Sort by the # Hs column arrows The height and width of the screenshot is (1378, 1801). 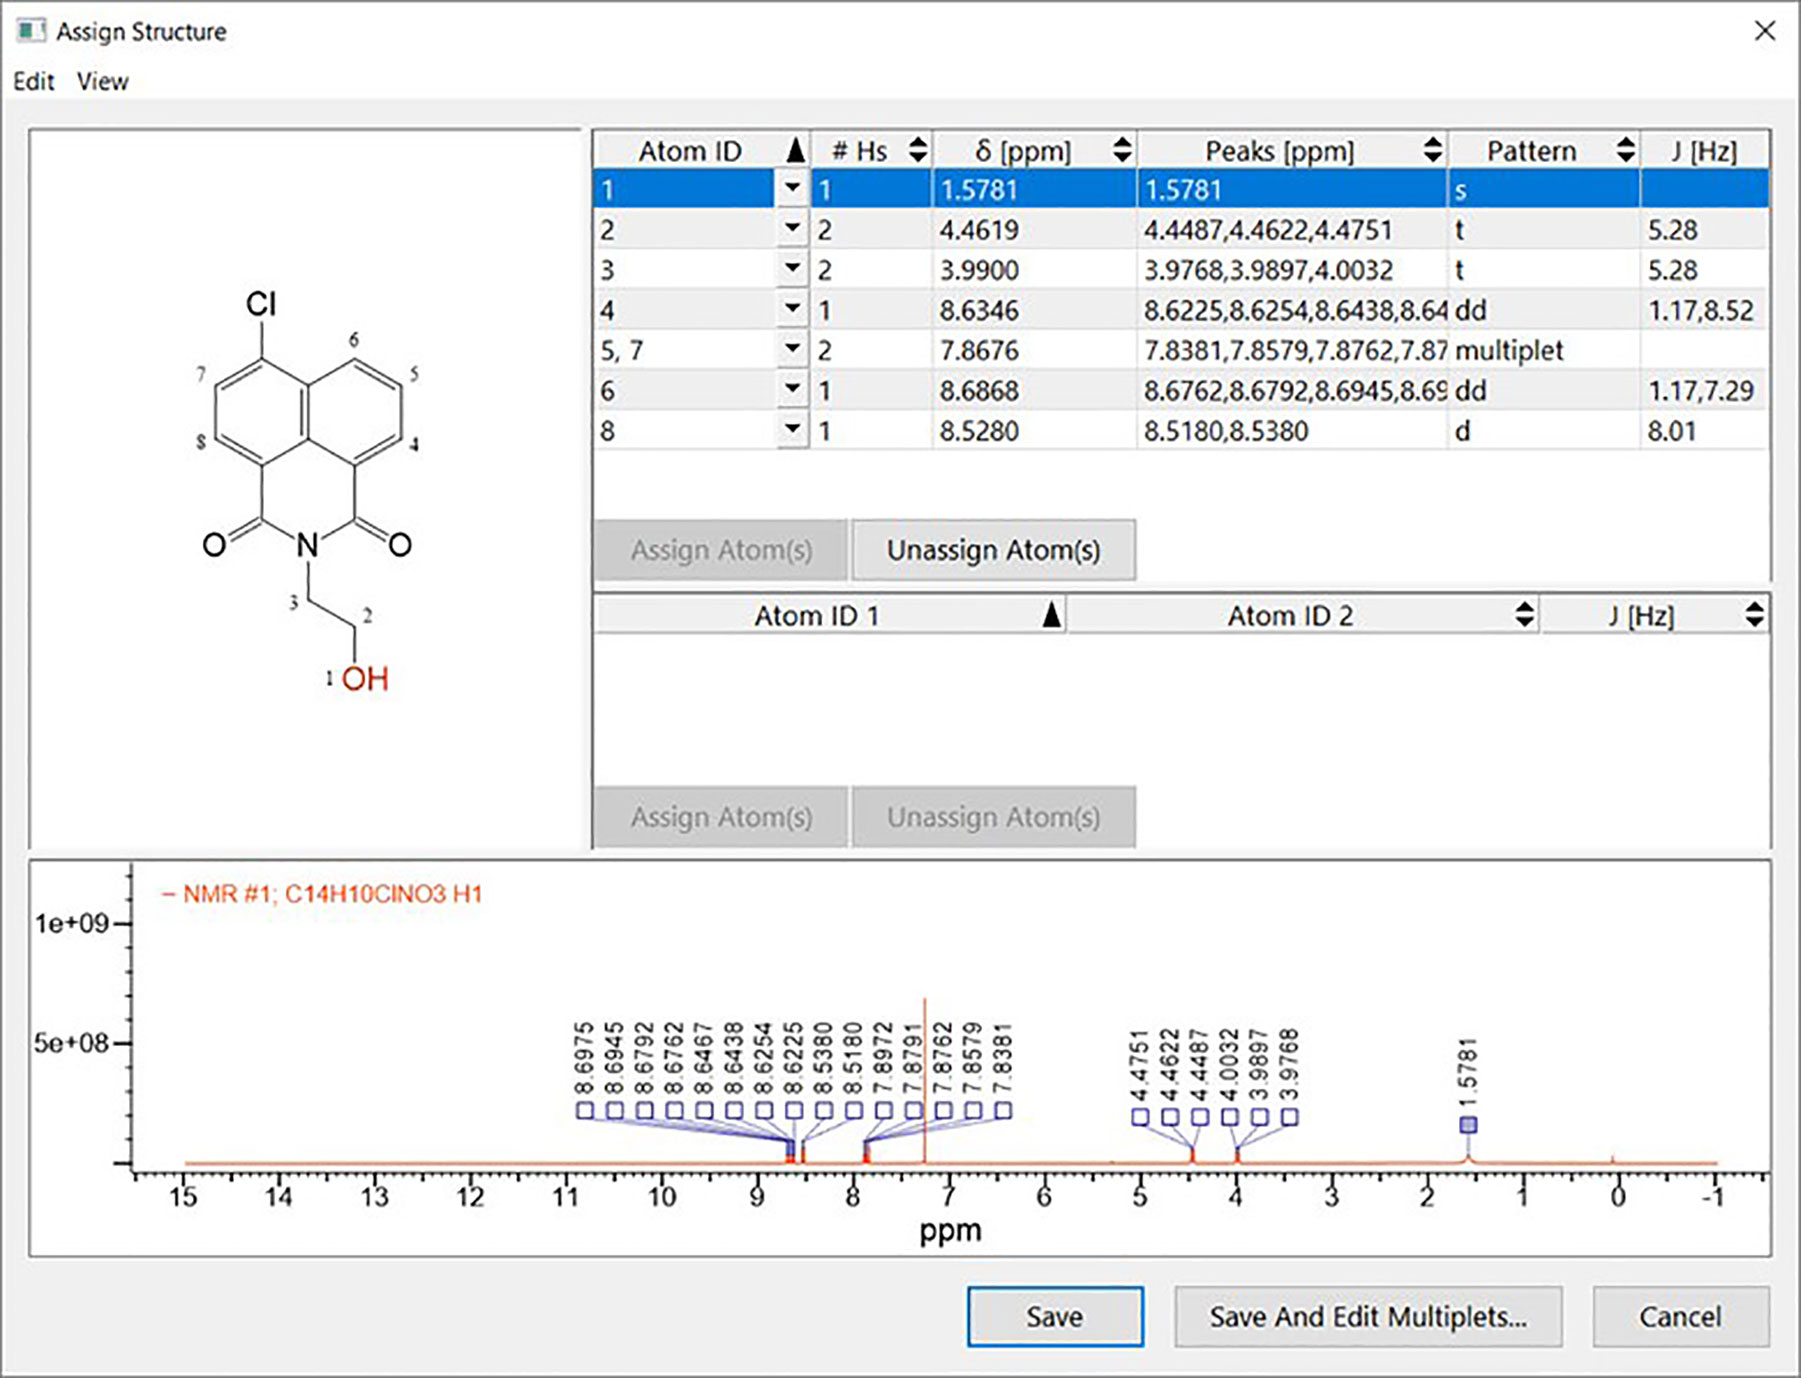point(917,151)
